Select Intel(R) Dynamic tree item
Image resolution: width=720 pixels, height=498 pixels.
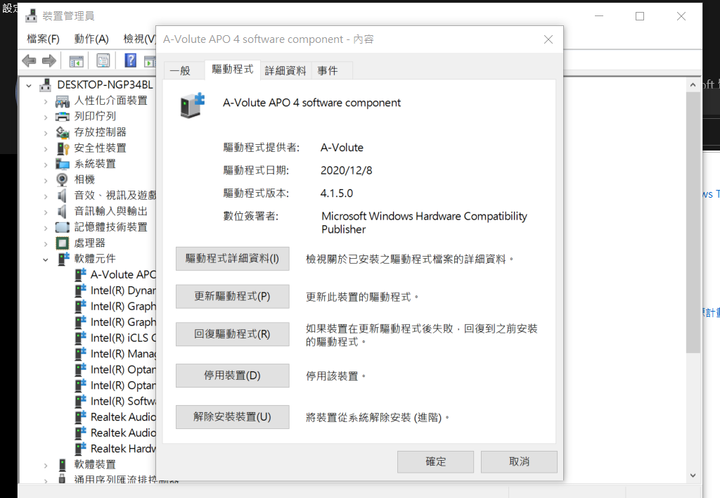(123, 291)
